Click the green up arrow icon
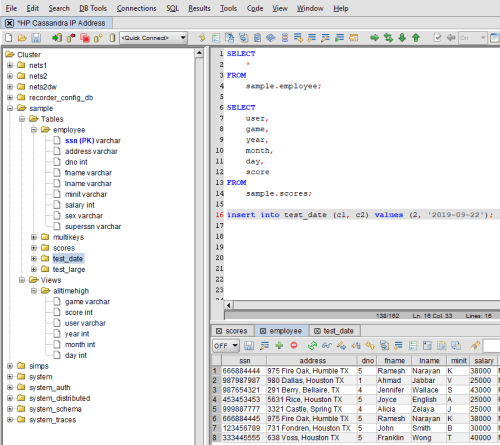The height and width of the screenshot is (445, 500). [416, 38]
